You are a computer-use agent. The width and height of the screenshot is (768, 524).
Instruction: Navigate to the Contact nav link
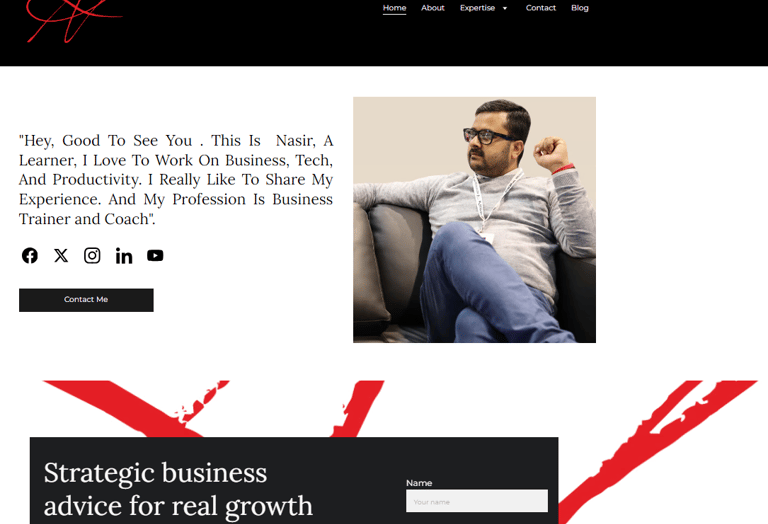pos(541,8)
